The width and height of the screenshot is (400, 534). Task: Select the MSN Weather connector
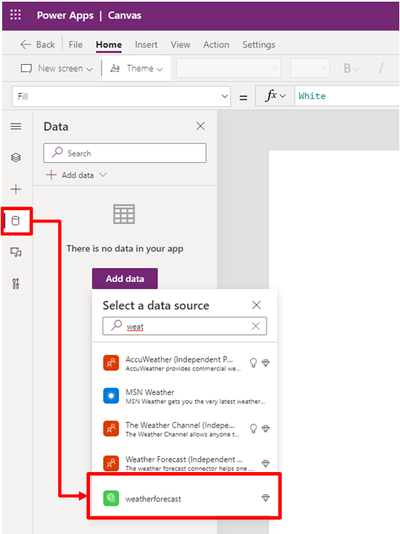pyautogui.click(x=185, y=396)
